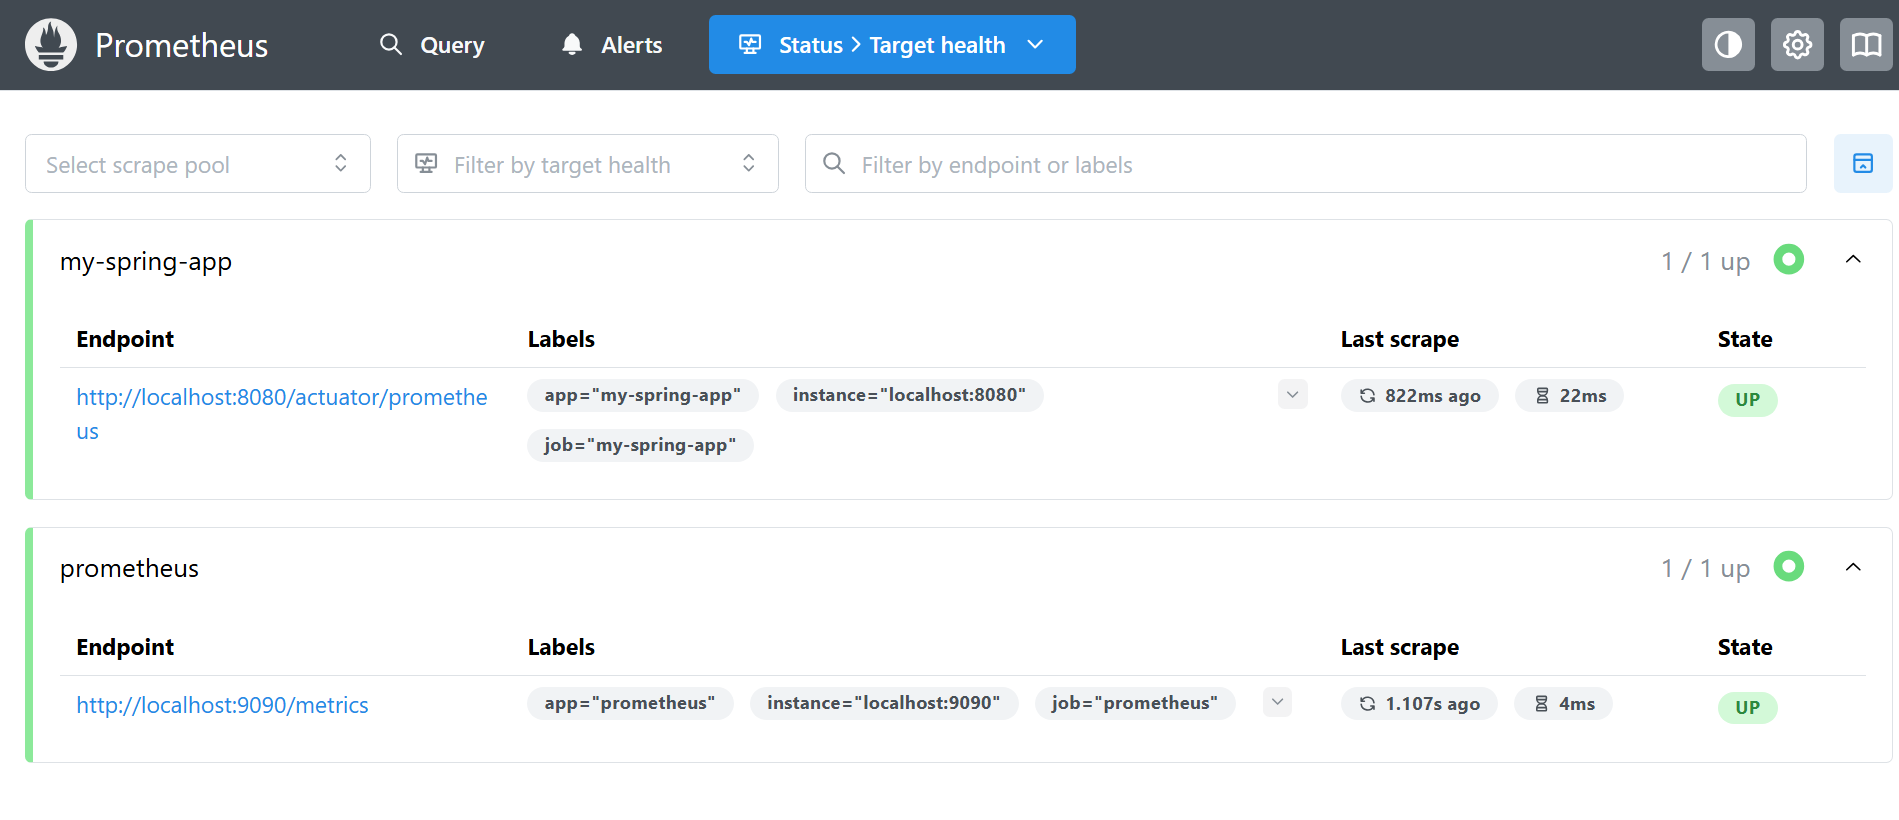Collapse the prometheus scrape pool
This screenshot has height=820, width=1899.
[x=1852, y=568]
